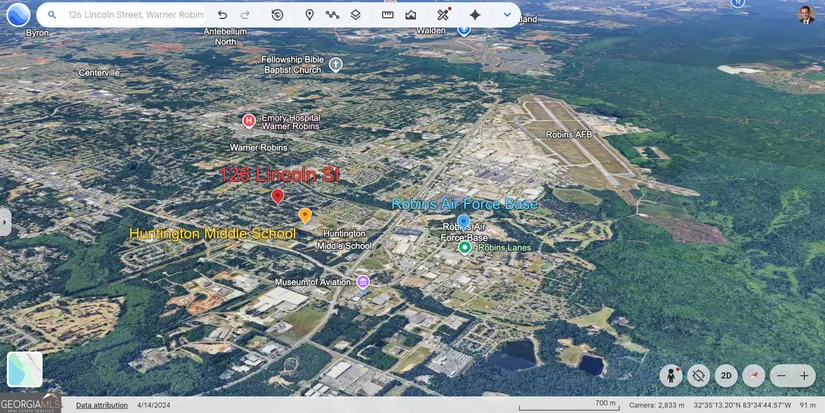The width and height of the screenshot is (825, 413).
Task: Switch map to 2D view
Action: click(x=726, y=375)
